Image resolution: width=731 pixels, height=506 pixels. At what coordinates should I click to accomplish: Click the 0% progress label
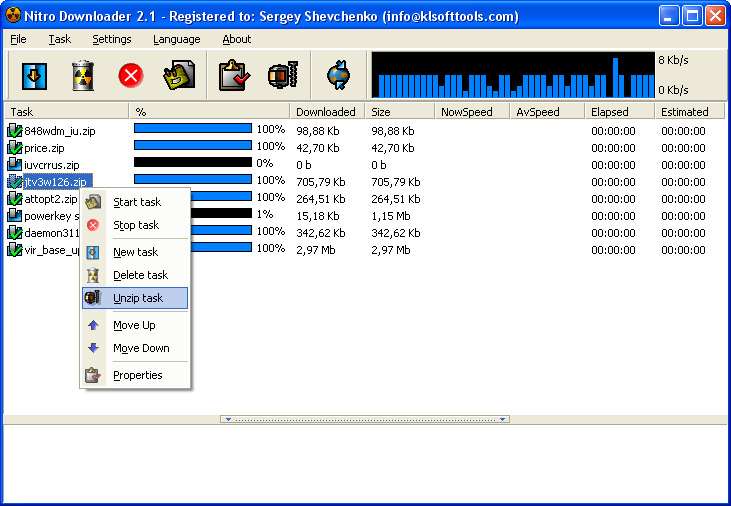click(x=265, y=163)
